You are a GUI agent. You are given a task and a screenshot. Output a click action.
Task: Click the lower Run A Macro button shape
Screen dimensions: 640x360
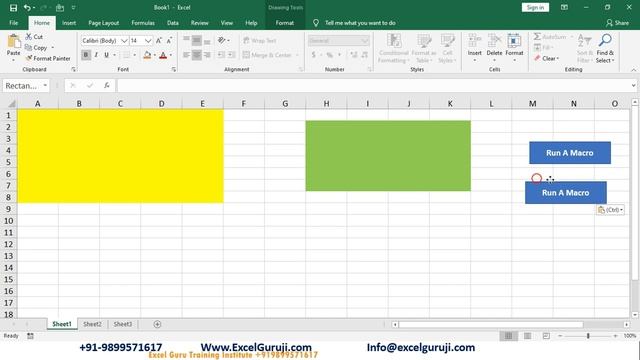[566, 193]
